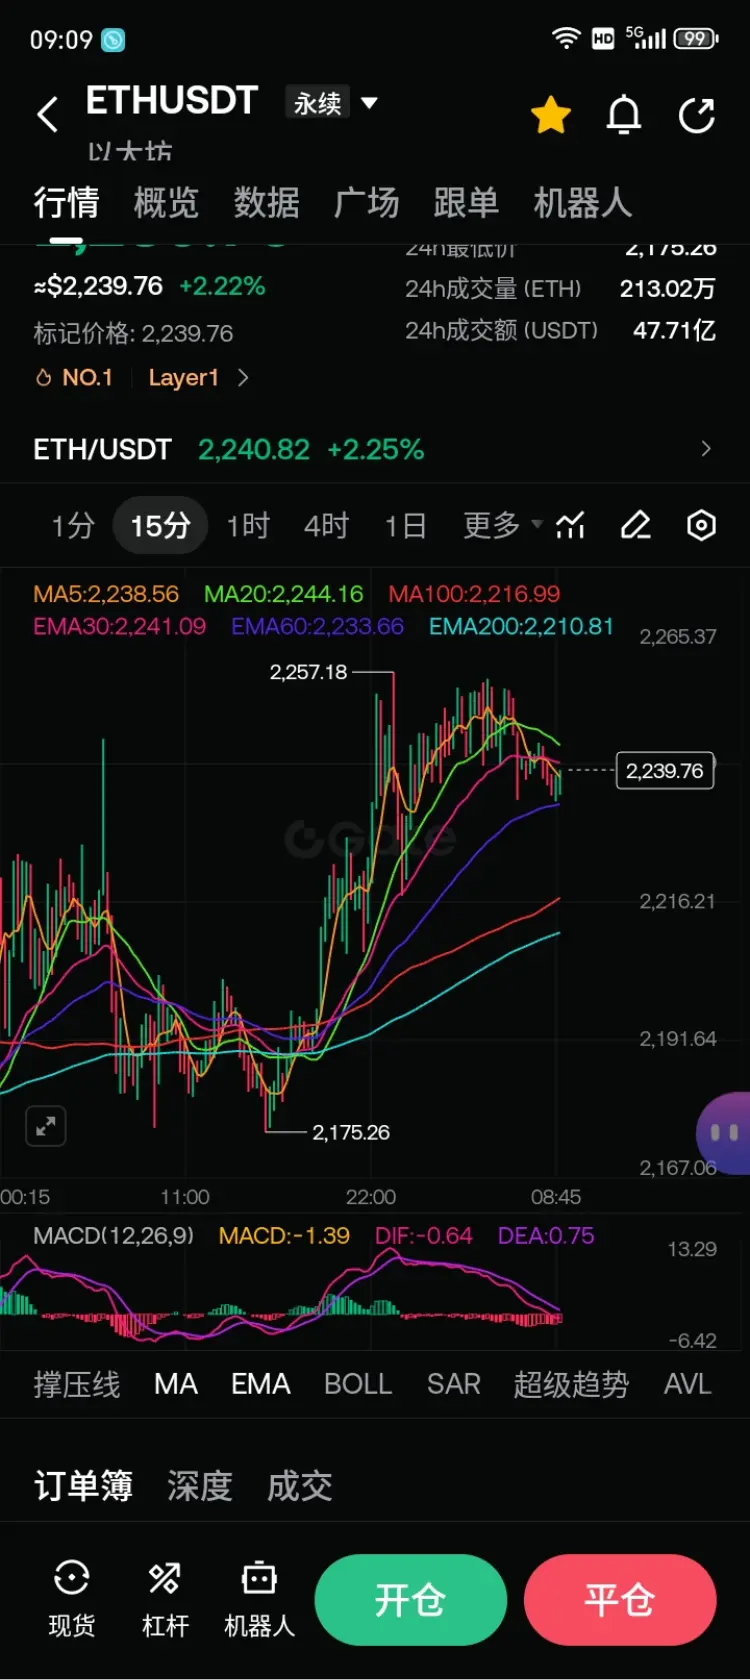Toggle the BOLL indicator
The width and height of the screenshot is (750, 1680).
coord(358,1385)
